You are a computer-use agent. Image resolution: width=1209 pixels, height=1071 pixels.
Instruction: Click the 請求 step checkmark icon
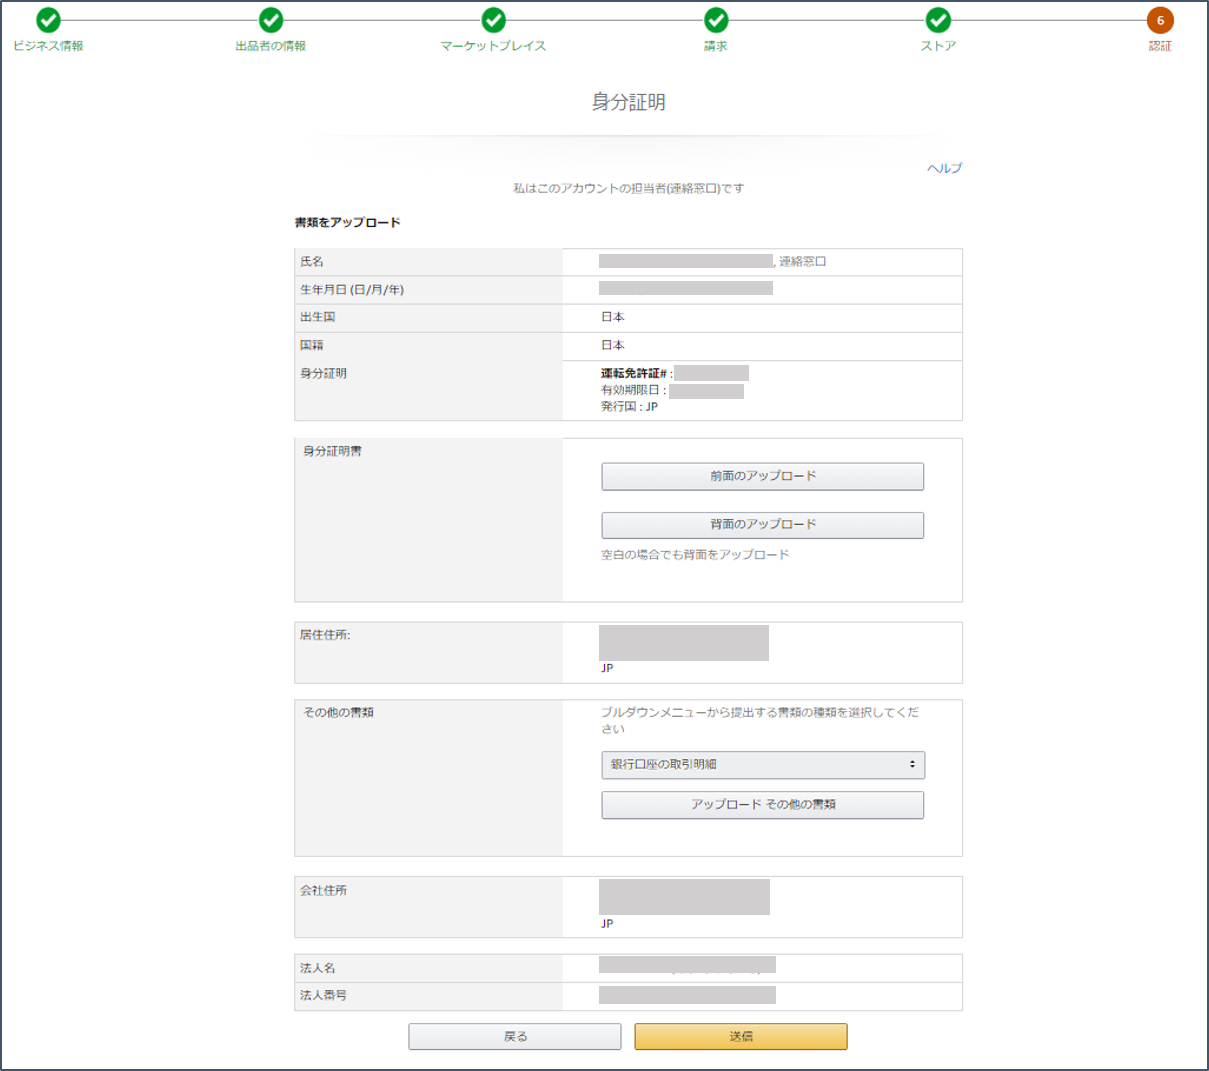[716, 20]
